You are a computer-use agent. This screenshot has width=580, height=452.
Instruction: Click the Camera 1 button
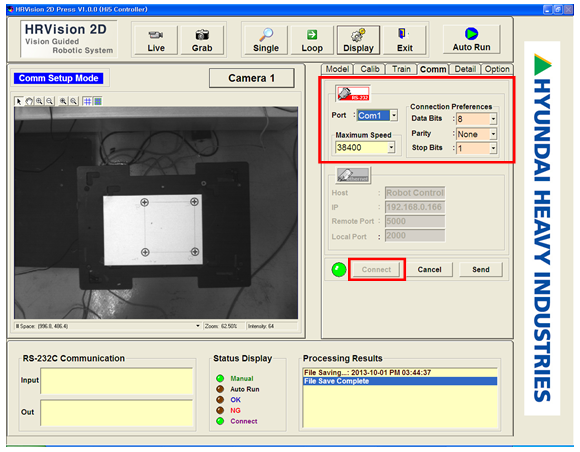[252, 78]
